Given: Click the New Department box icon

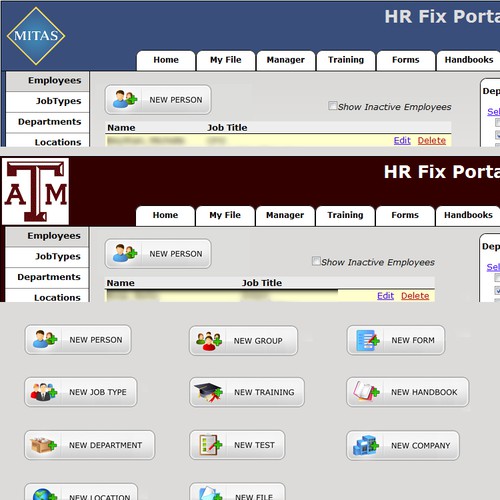Looking at the screenshot, I should point(43,445).
